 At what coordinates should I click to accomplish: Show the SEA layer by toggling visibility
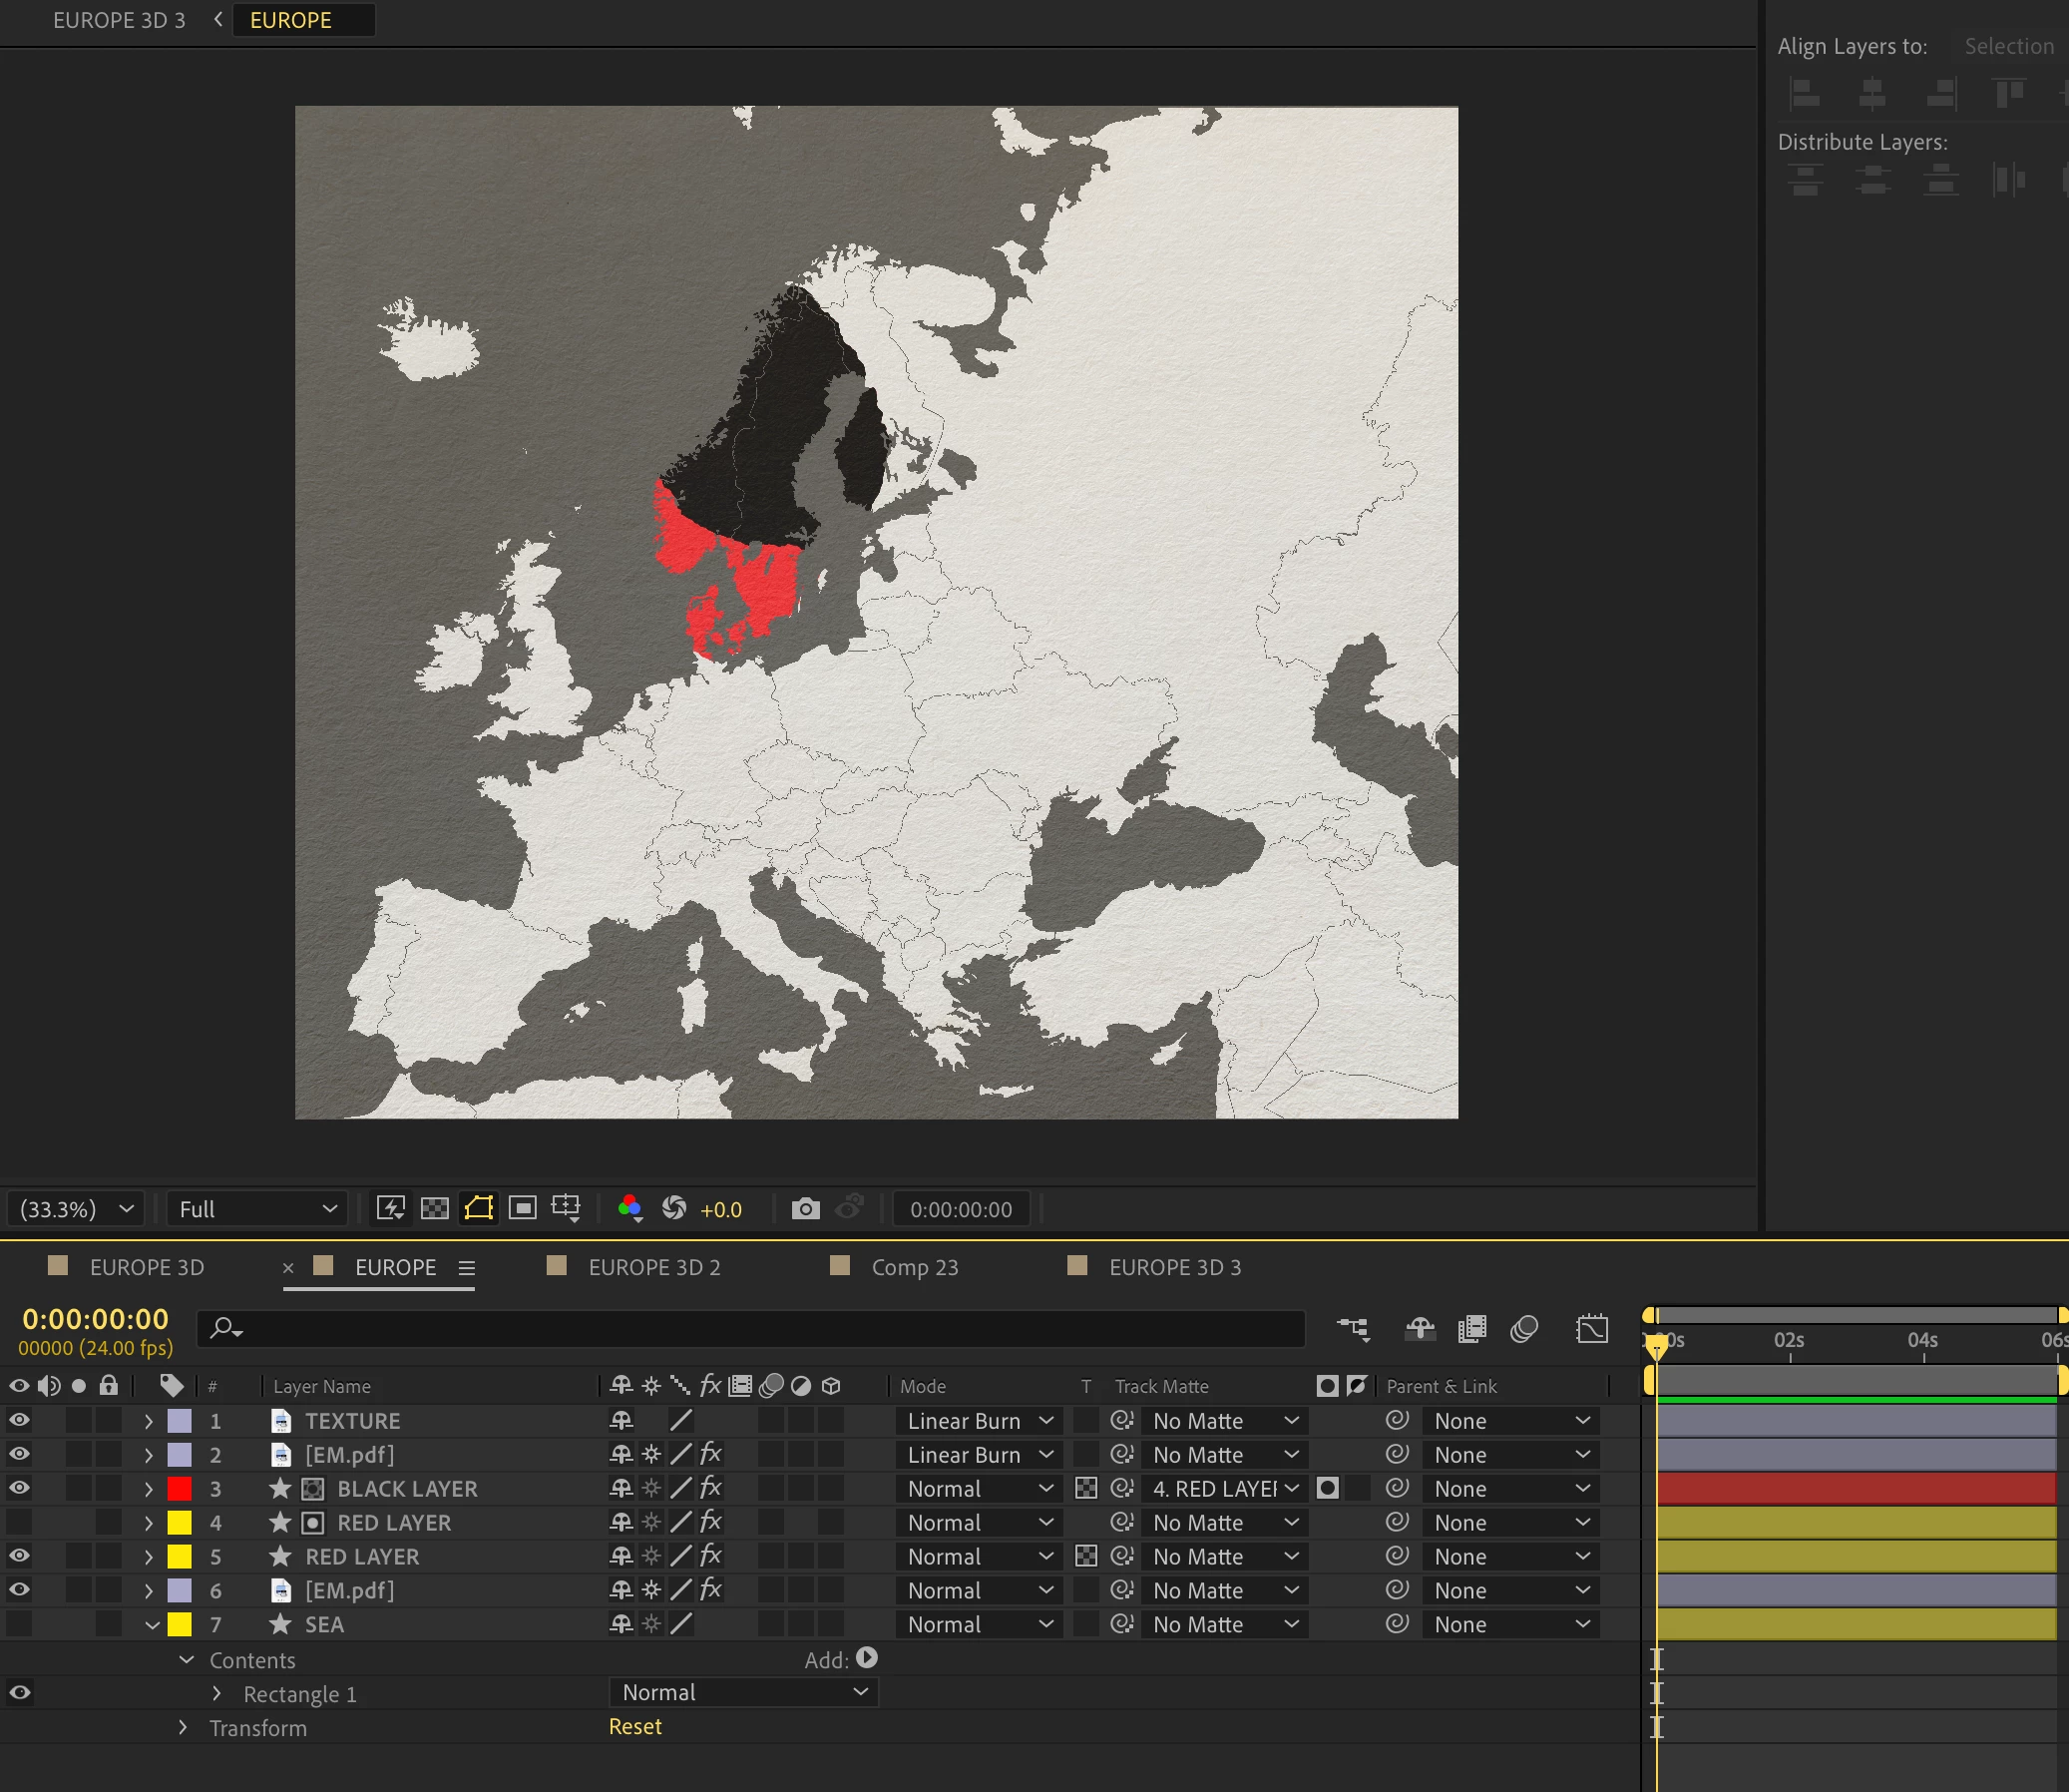pos(19,1624)
